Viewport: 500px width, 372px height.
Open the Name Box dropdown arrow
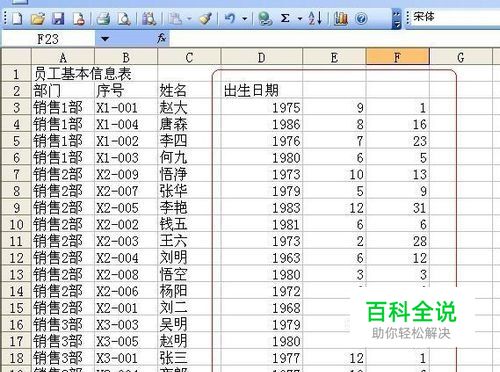(105, 39)
